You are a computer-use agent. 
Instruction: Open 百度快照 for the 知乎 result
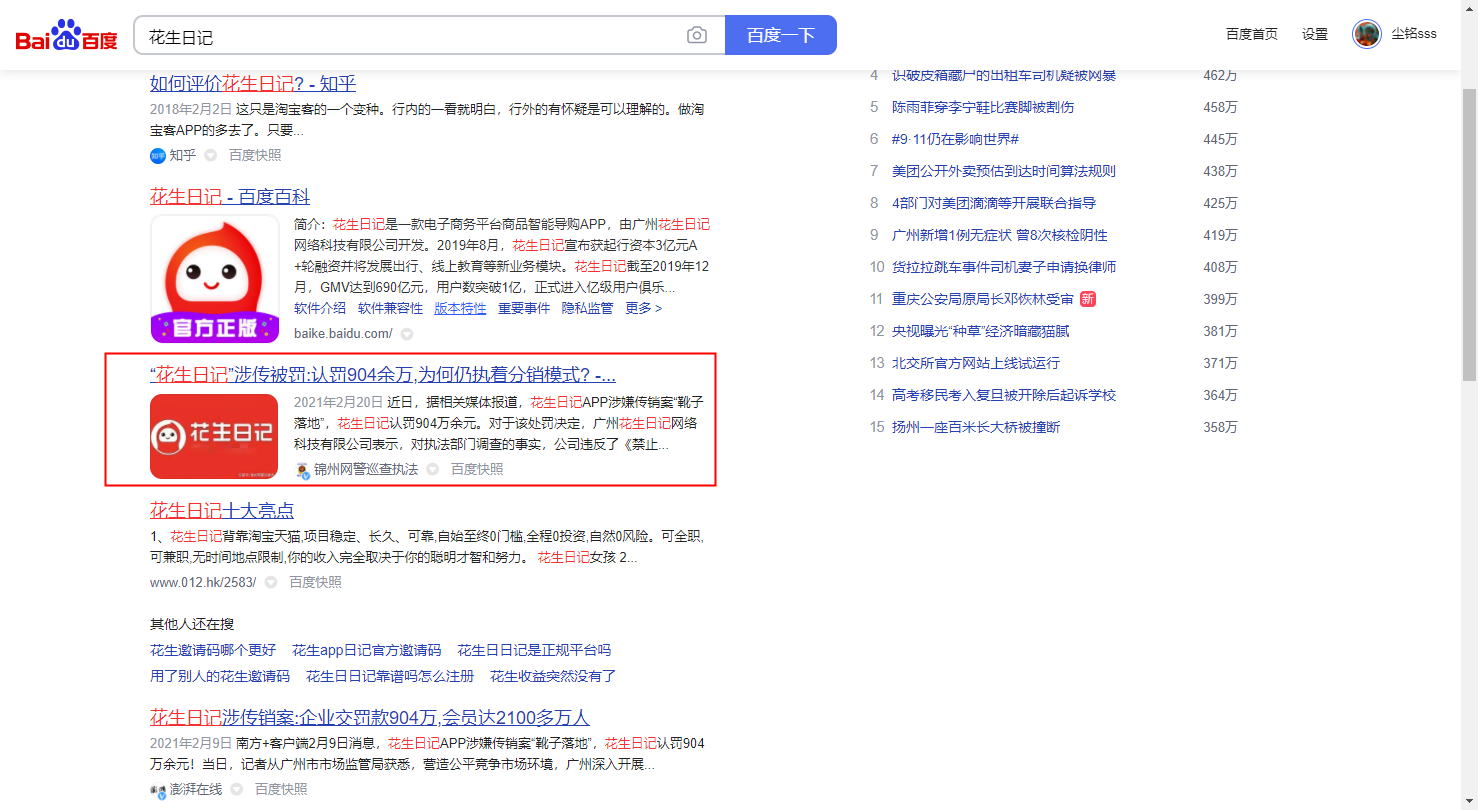click(x=255, y=155)
